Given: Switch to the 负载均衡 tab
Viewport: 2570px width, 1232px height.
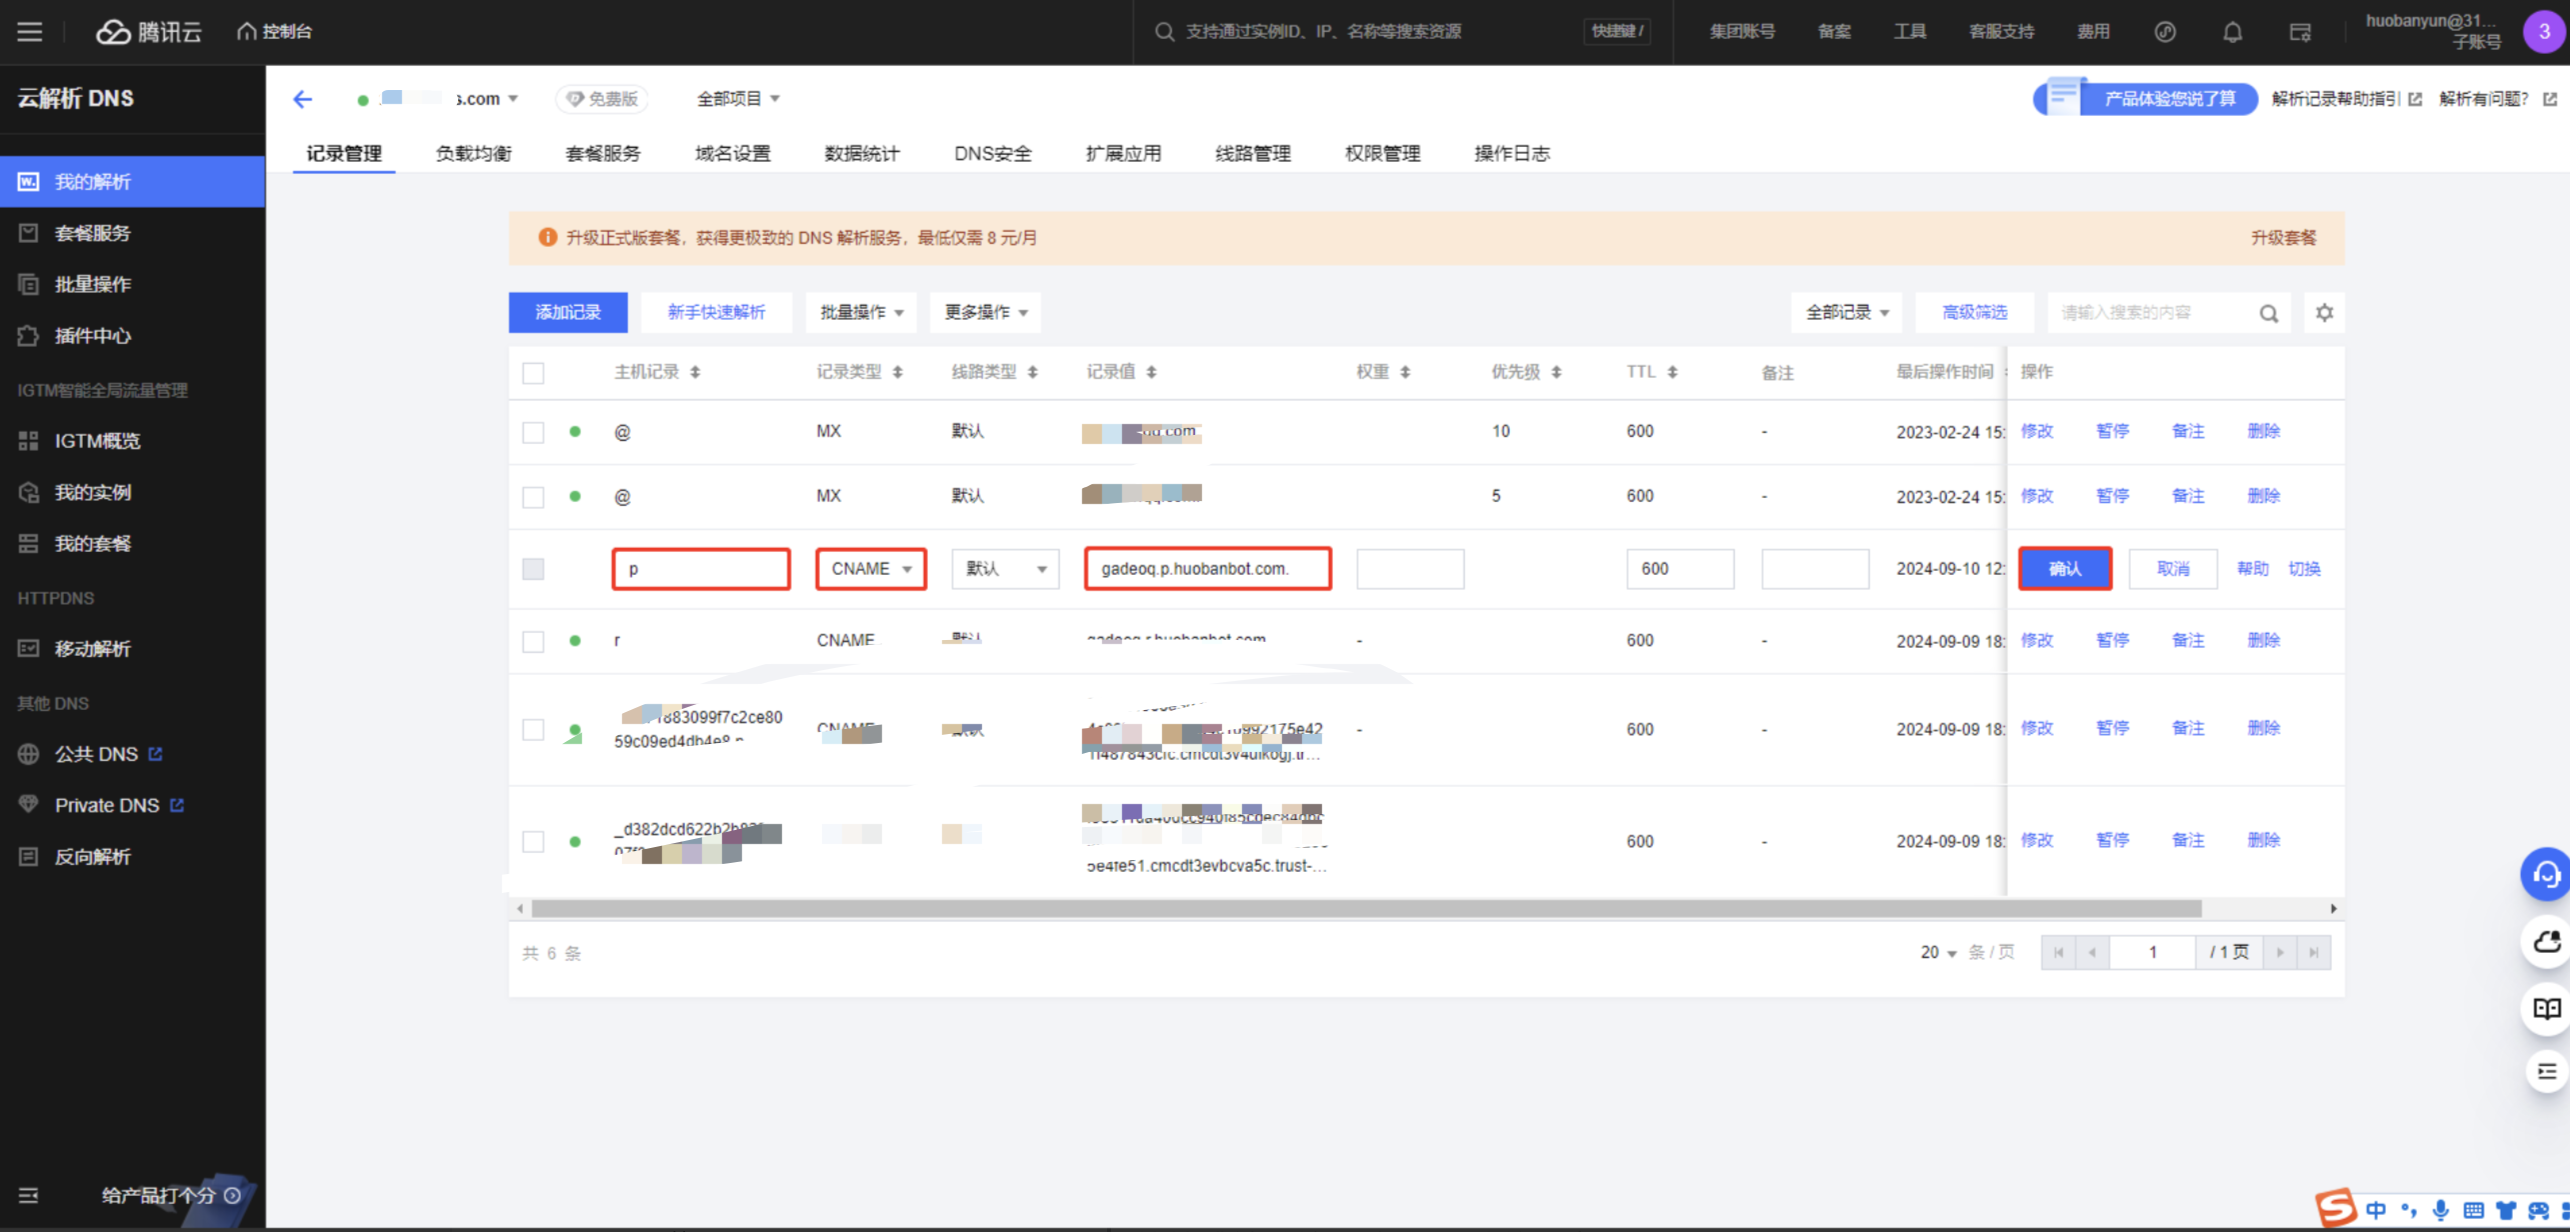Looking at the screenshot, I should click(x=473, y=154).
